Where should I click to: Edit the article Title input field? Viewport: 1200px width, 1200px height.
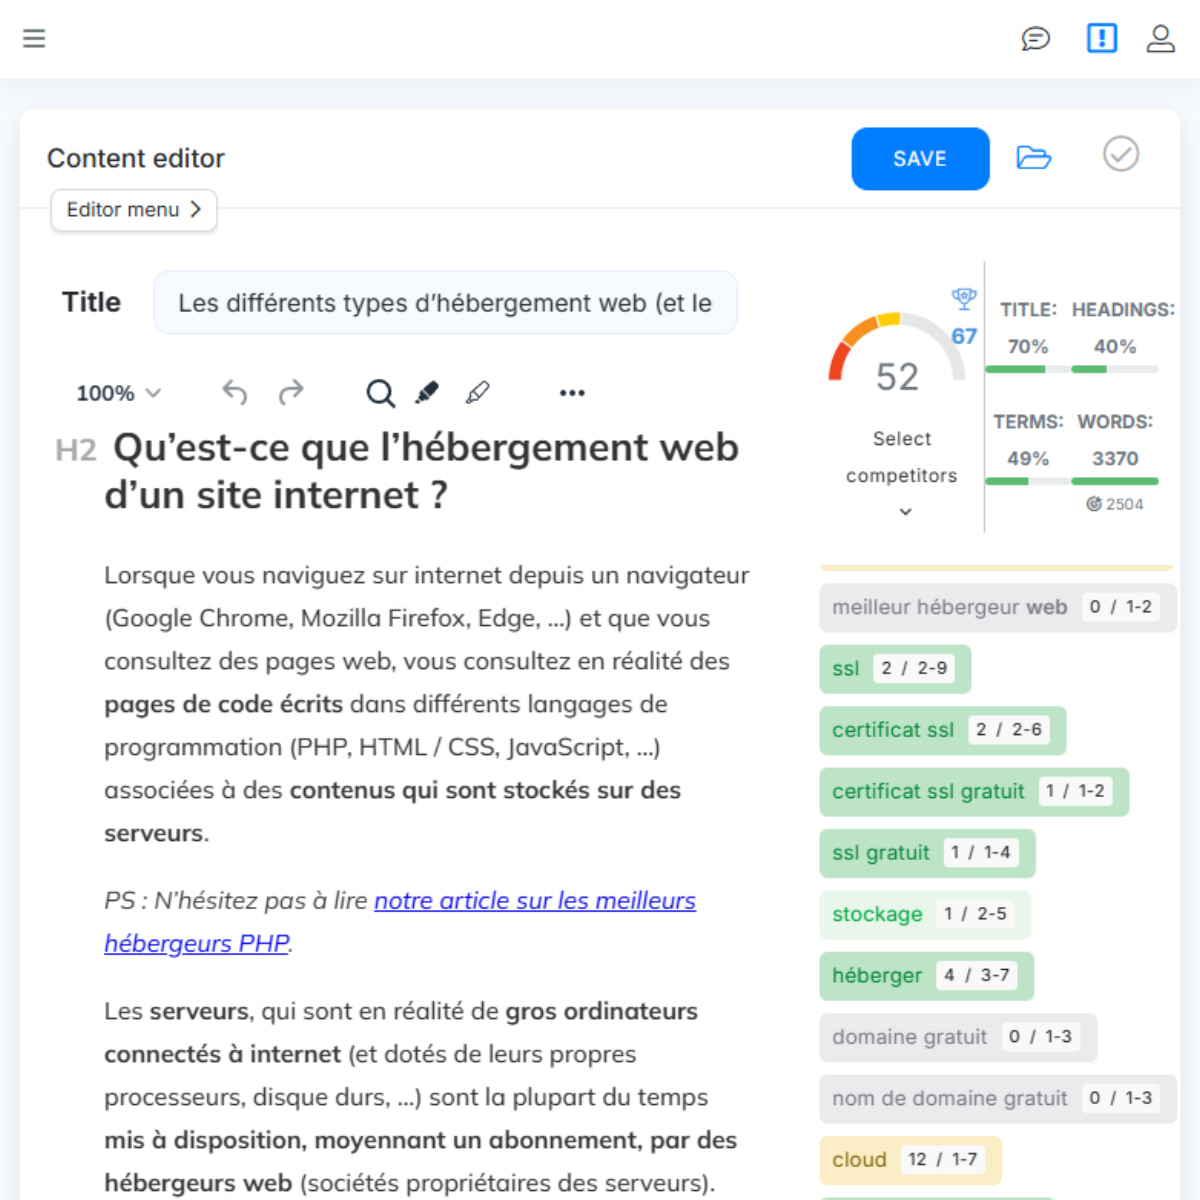coord(445,303)
